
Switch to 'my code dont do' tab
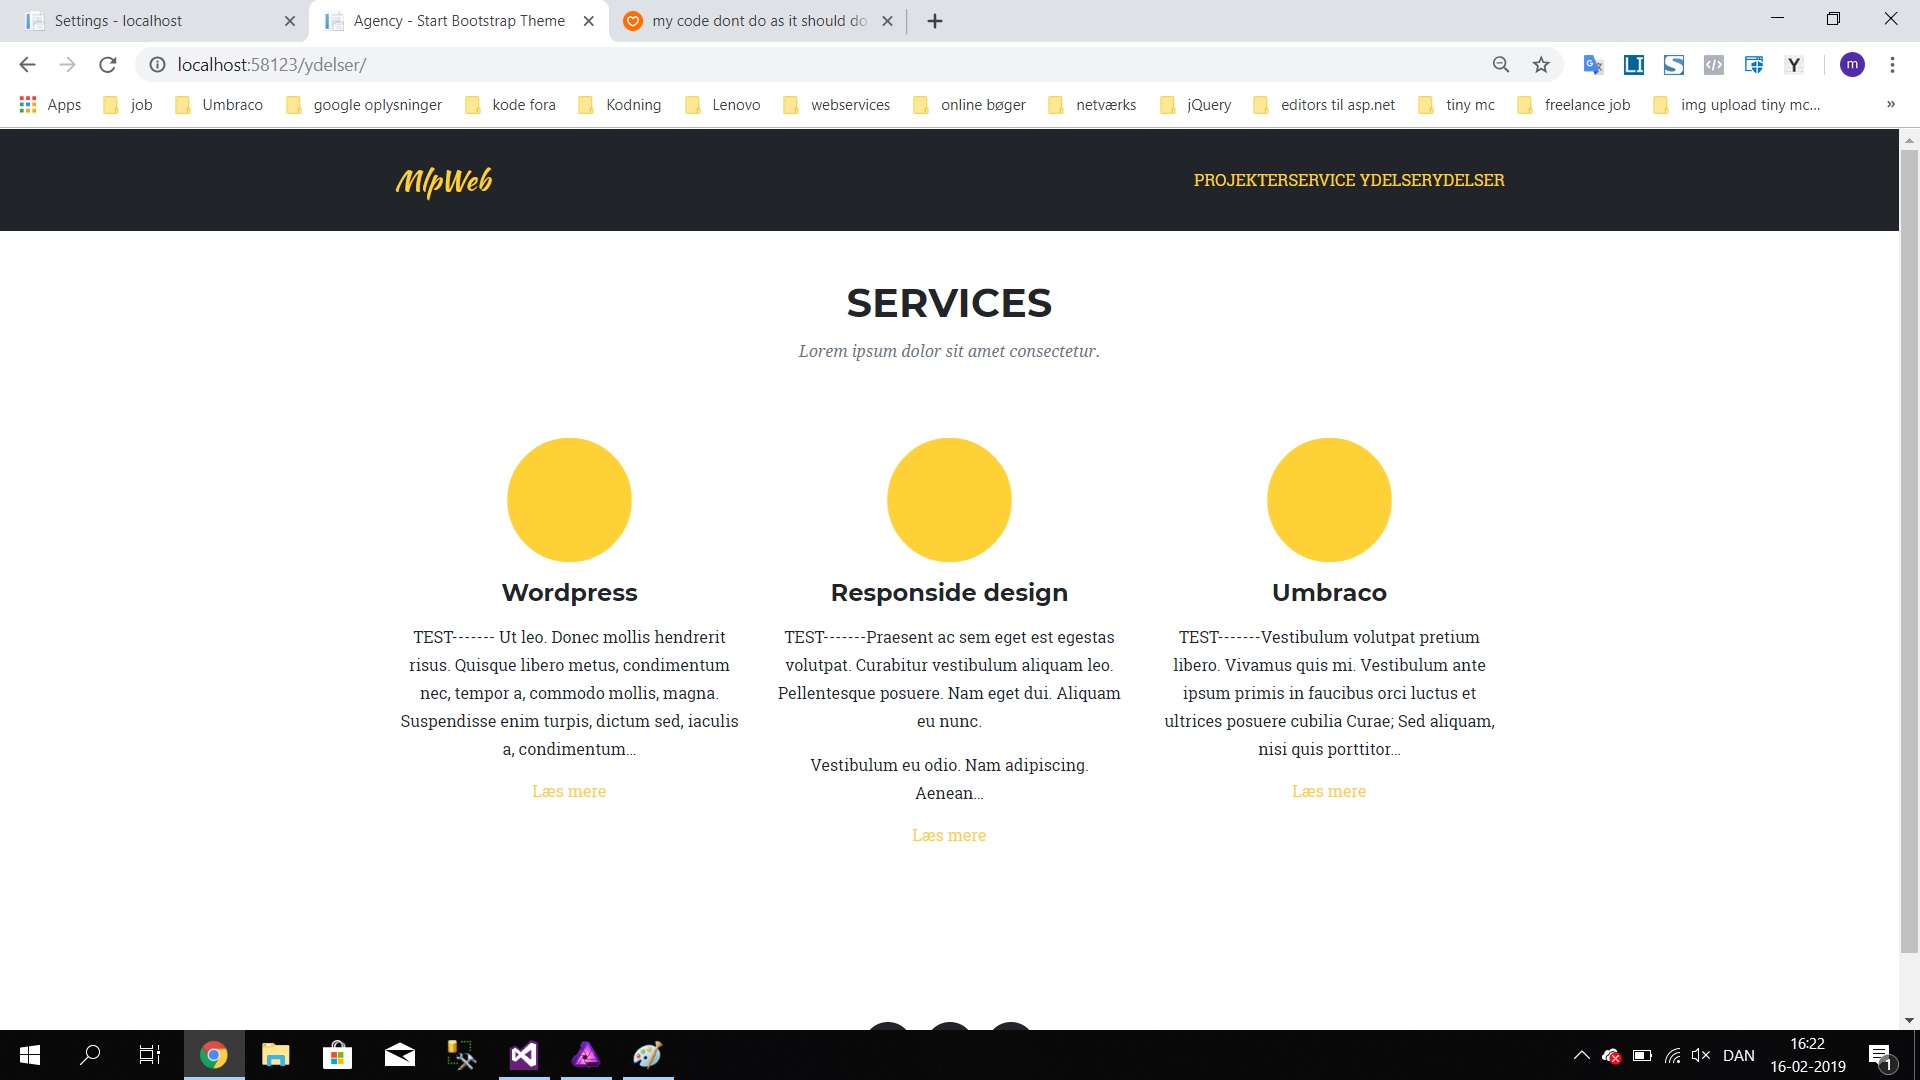point(758,21)
